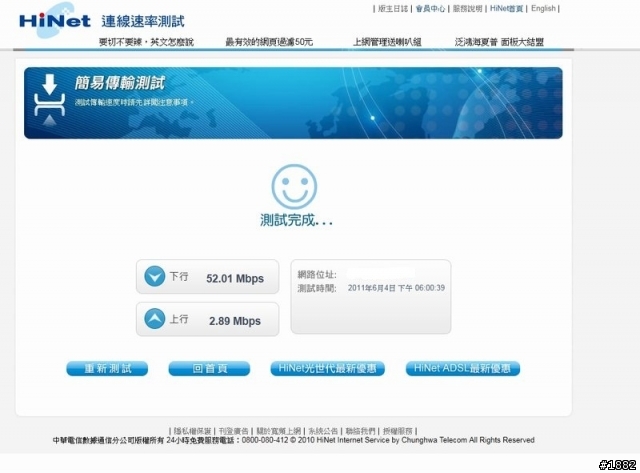The width and height of the screenshot is (640, 473).
Task: Open 刊登廣告 advertising link in footer
Action: [233, 431]
